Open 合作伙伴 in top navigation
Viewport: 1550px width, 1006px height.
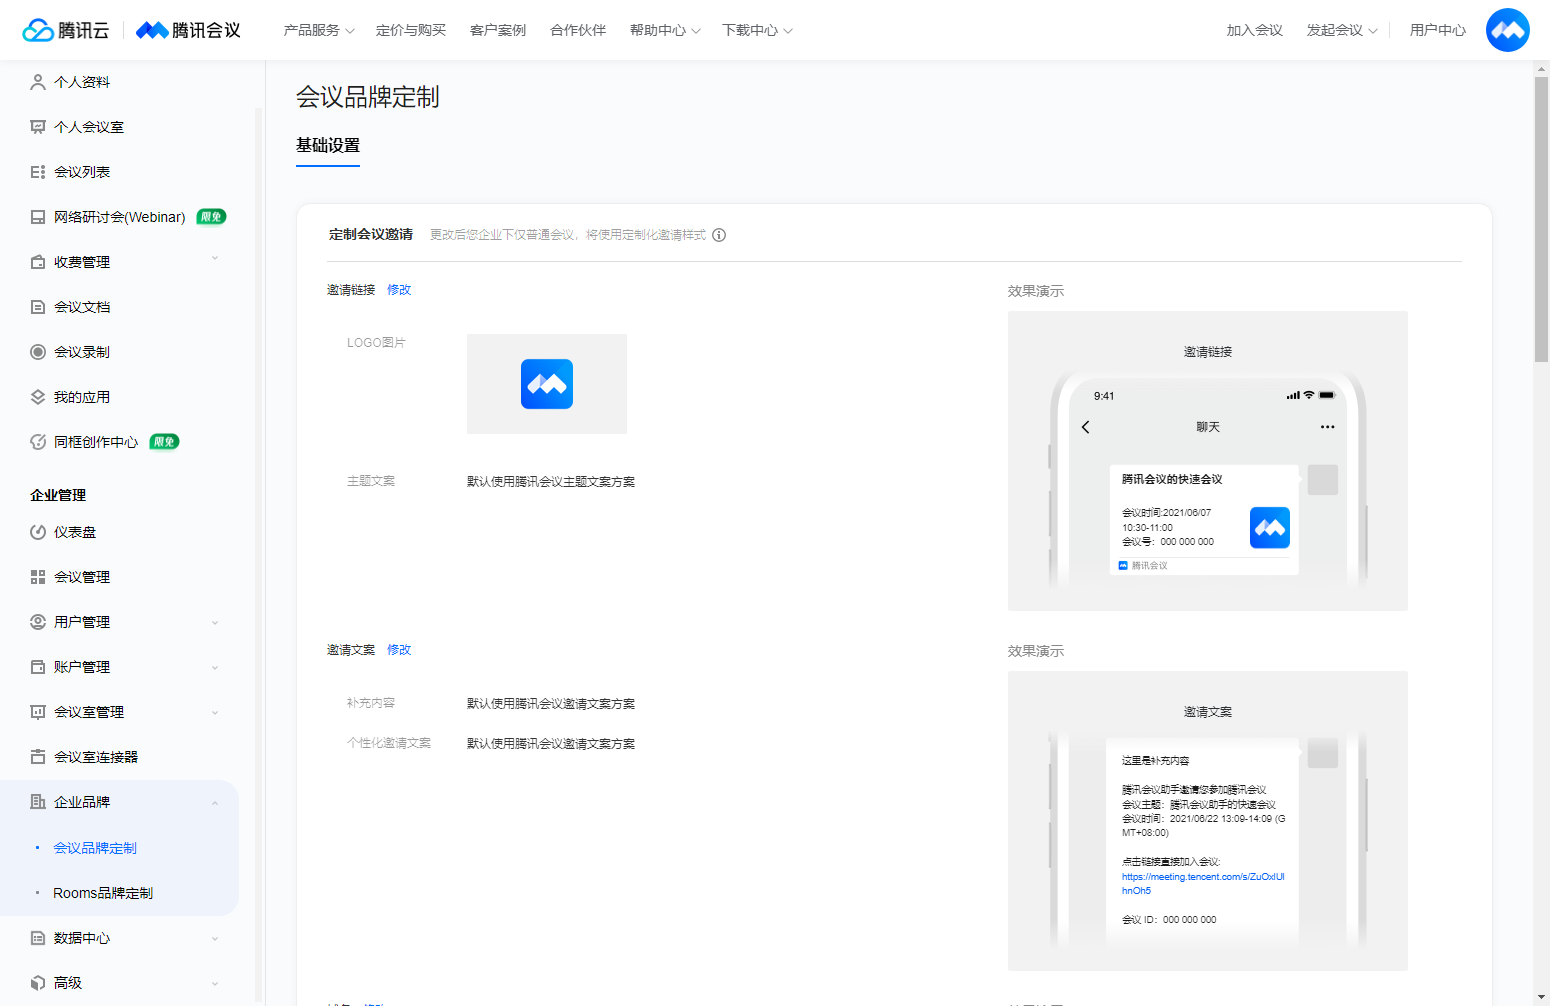point(578,30)
